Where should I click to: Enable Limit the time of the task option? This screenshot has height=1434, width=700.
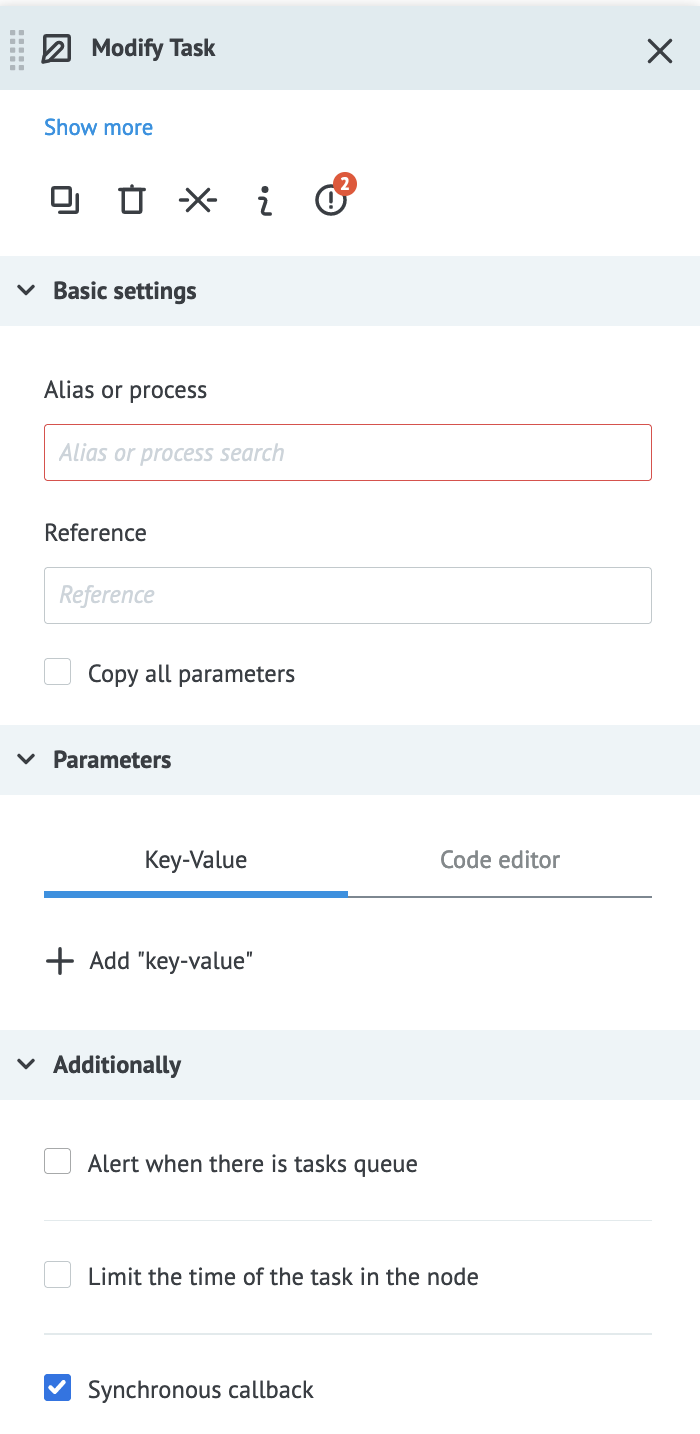pos(57,1274)
